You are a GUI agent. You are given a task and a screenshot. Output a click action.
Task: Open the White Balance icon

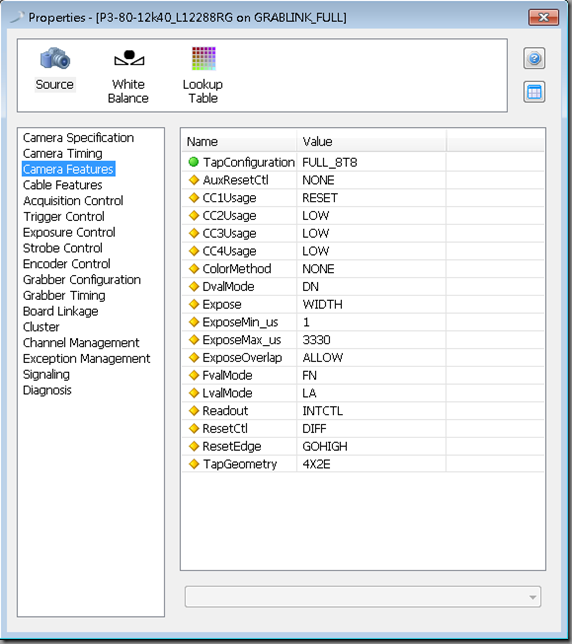point(129,58)
